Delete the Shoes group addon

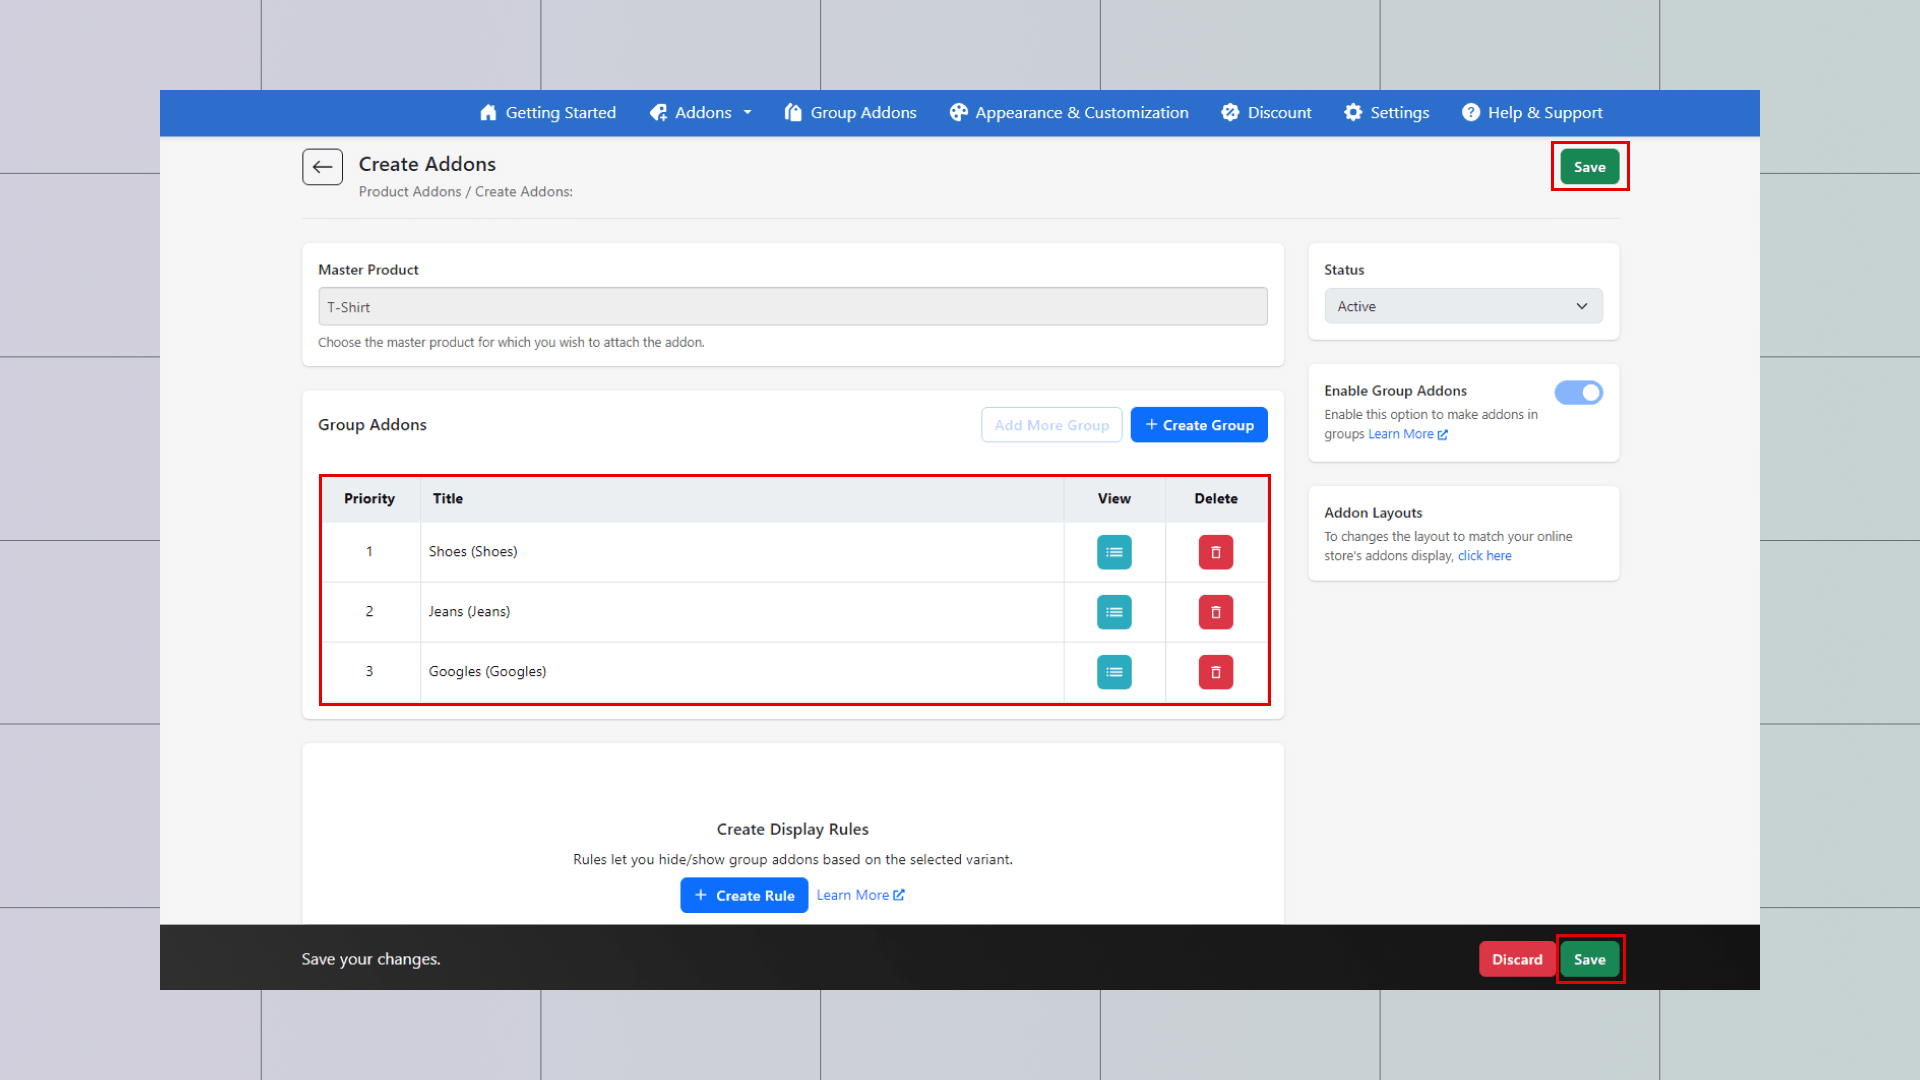point(1215,552)
